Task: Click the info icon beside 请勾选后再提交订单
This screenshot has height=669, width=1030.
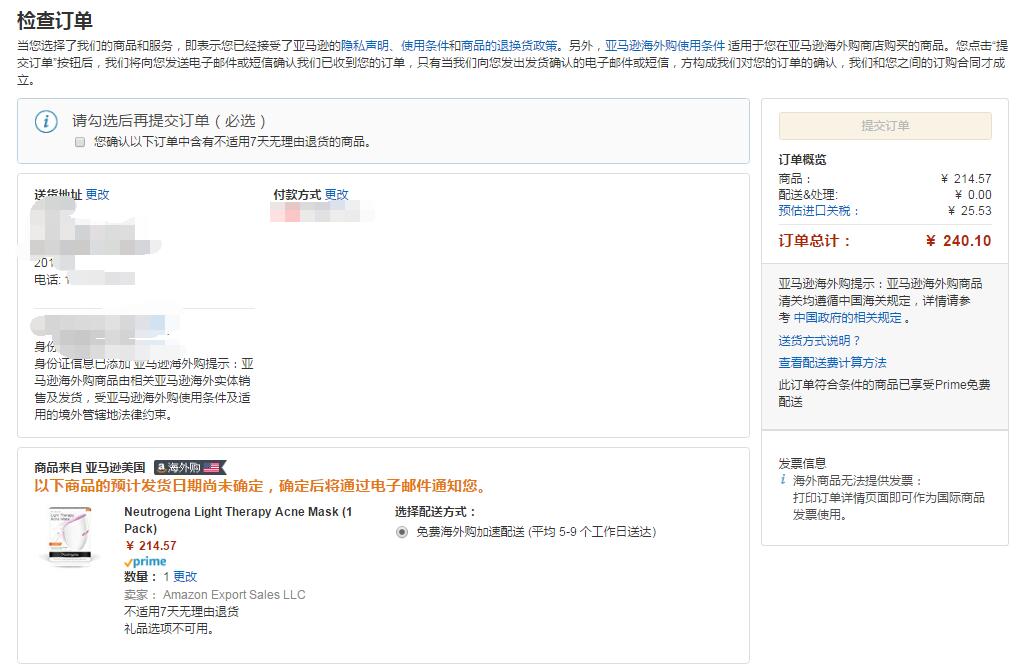Action: (x=46, y=122)
